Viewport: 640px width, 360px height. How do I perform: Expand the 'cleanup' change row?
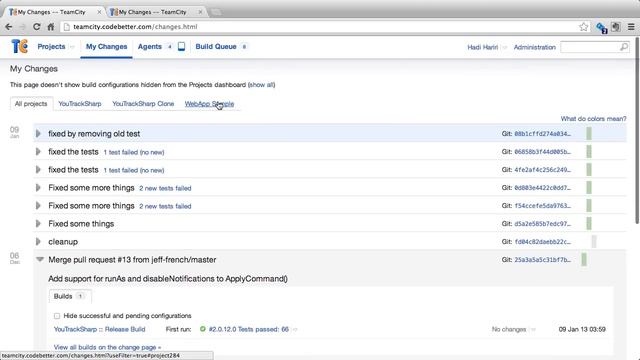pos(38,241)
